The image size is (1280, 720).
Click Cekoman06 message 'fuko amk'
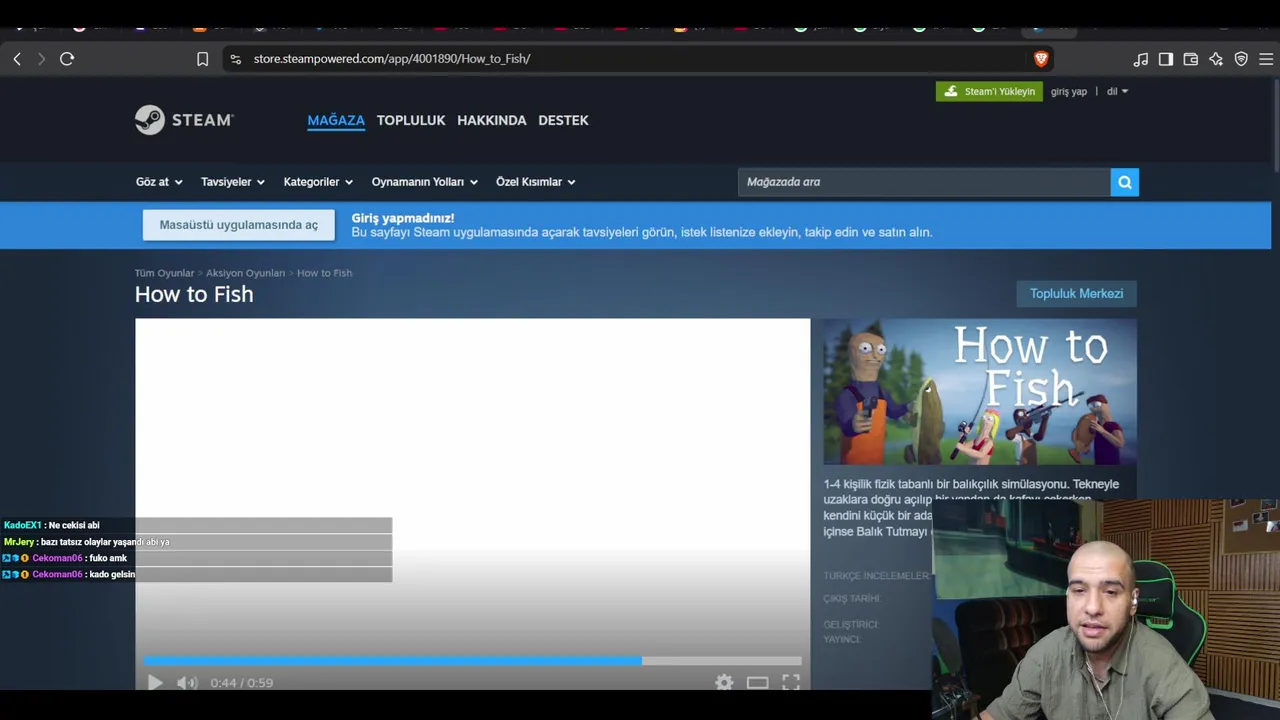point(65,558)
